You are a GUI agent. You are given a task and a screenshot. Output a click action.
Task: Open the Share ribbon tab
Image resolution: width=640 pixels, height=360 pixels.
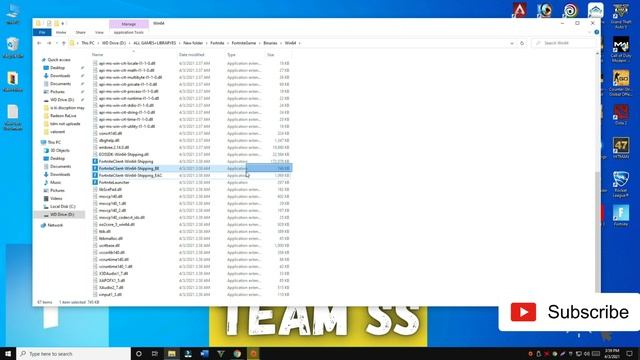pos(80,32)
